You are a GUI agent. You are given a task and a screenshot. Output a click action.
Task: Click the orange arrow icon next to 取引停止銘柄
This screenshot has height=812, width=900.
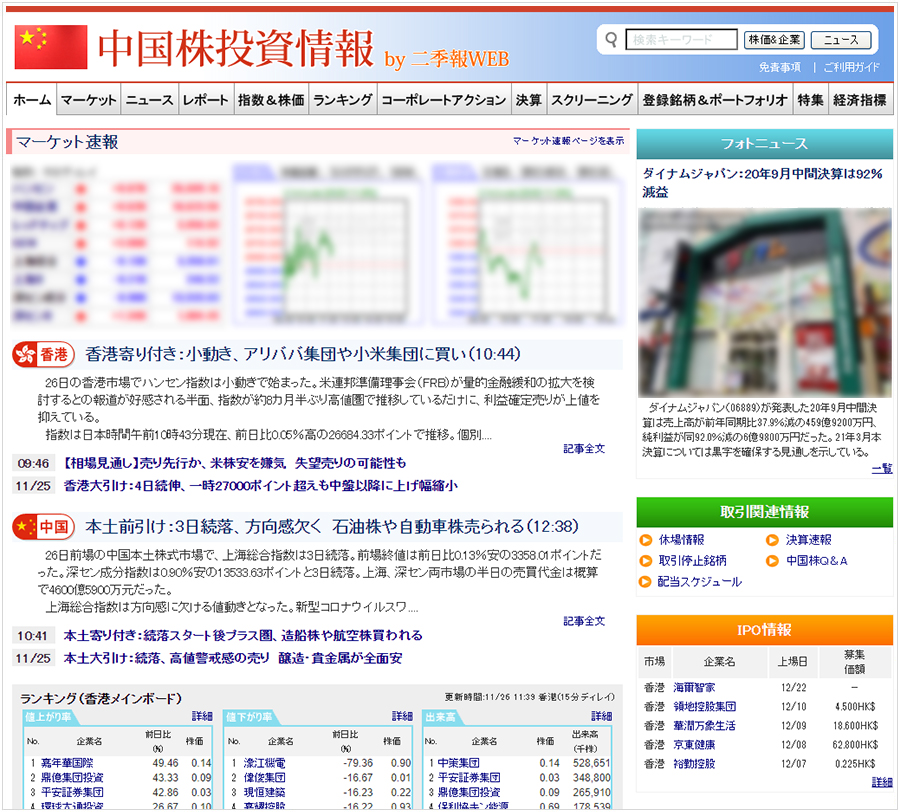point(646,561)
